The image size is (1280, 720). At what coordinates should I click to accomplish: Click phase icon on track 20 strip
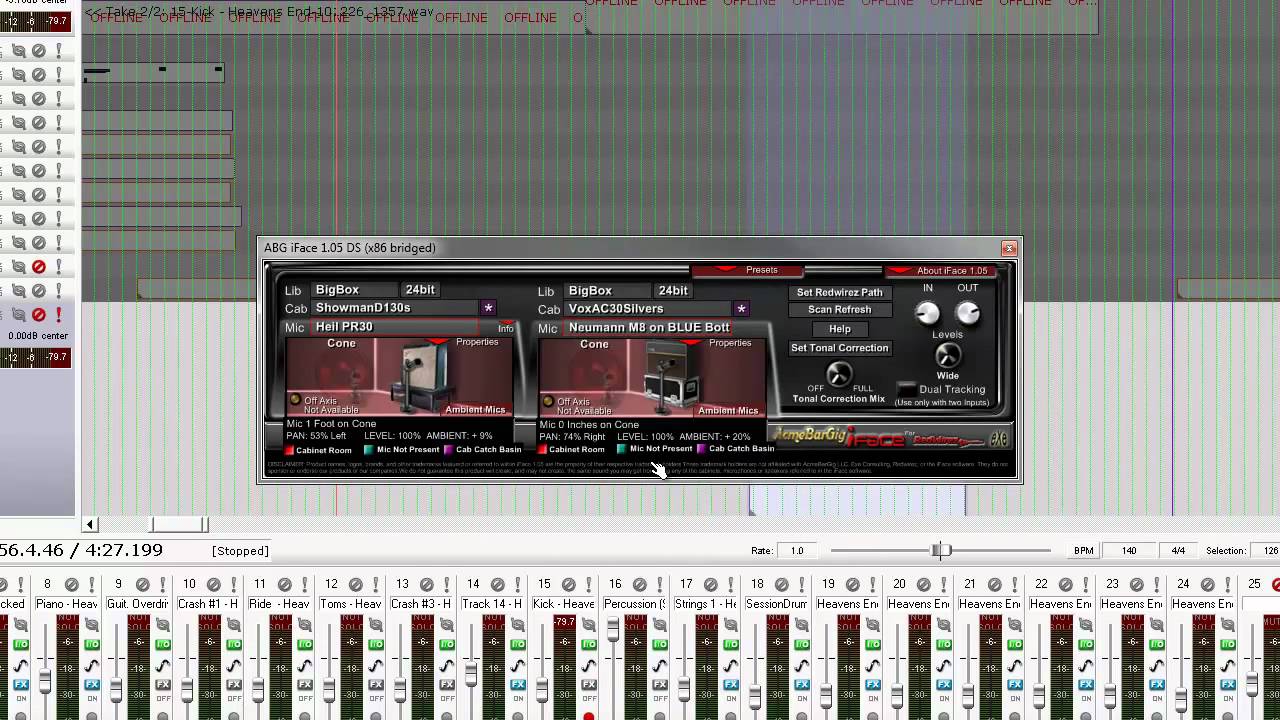point(944,624)
